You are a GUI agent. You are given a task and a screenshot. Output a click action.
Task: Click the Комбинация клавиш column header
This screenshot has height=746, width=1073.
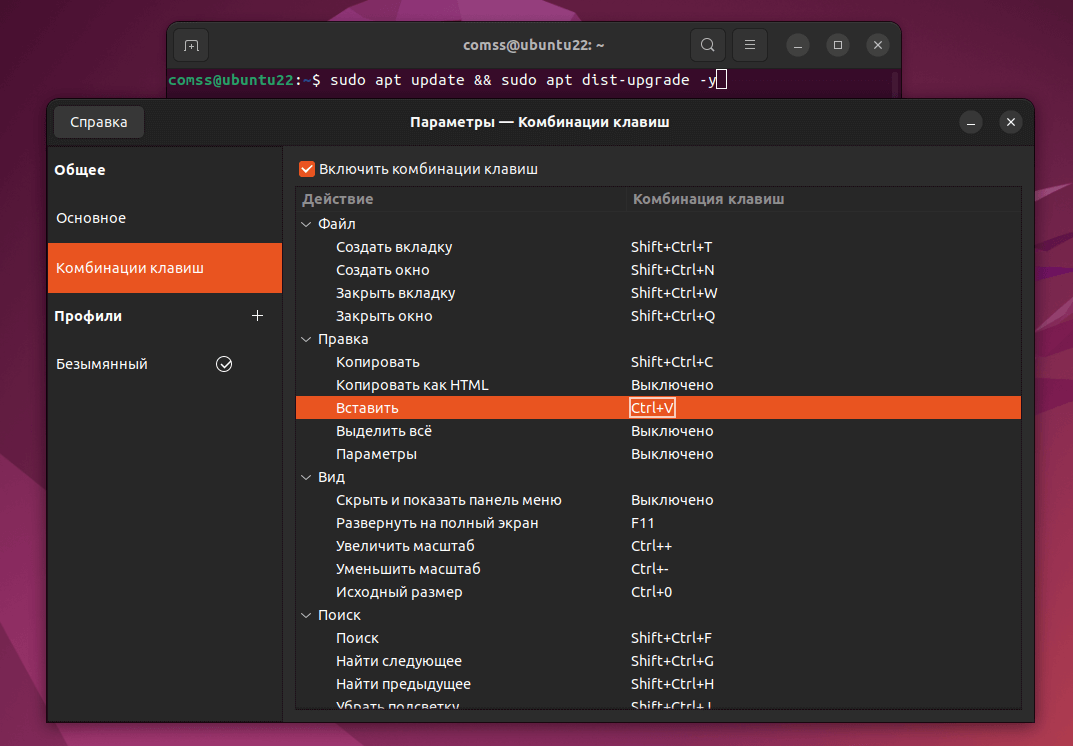(708, 199)
